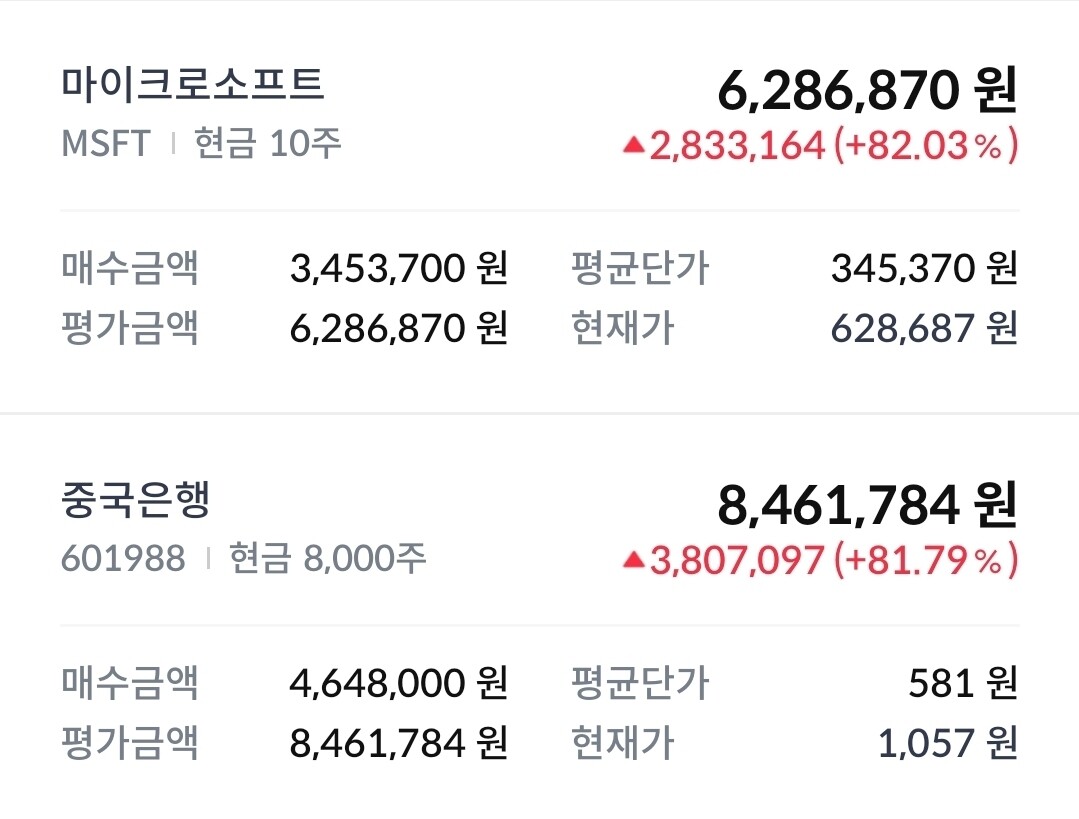Click the 628,687 원 current price
This screenshot has height=819, width=1079.
[x=923, y=328]
